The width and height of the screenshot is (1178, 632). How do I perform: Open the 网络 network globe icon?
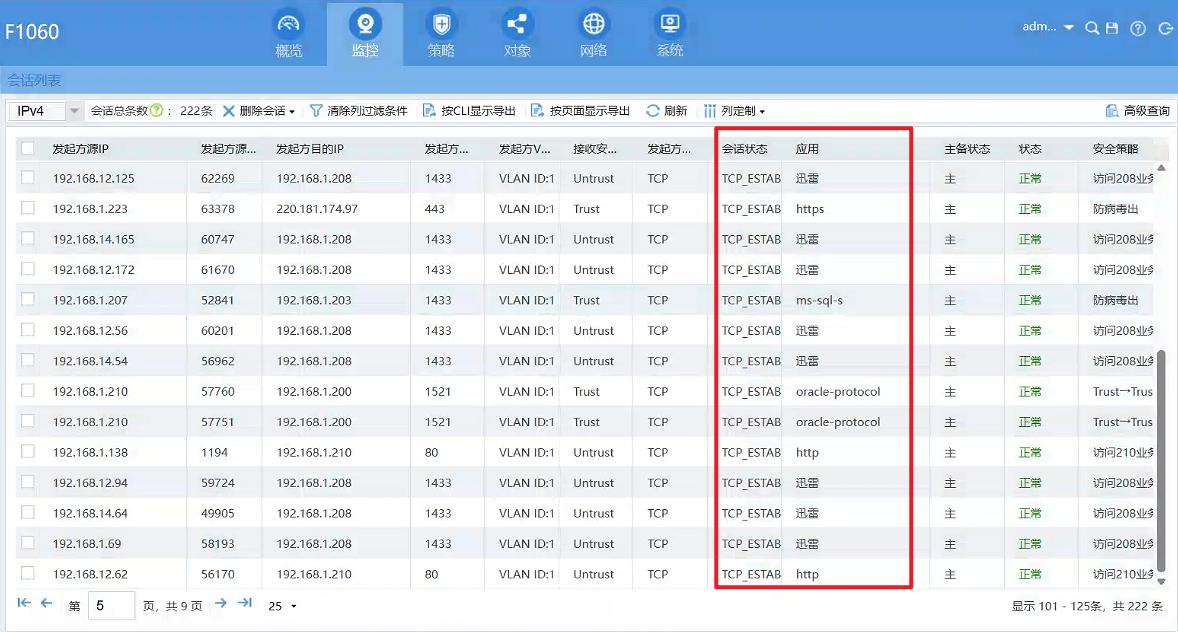pos(593,25)
